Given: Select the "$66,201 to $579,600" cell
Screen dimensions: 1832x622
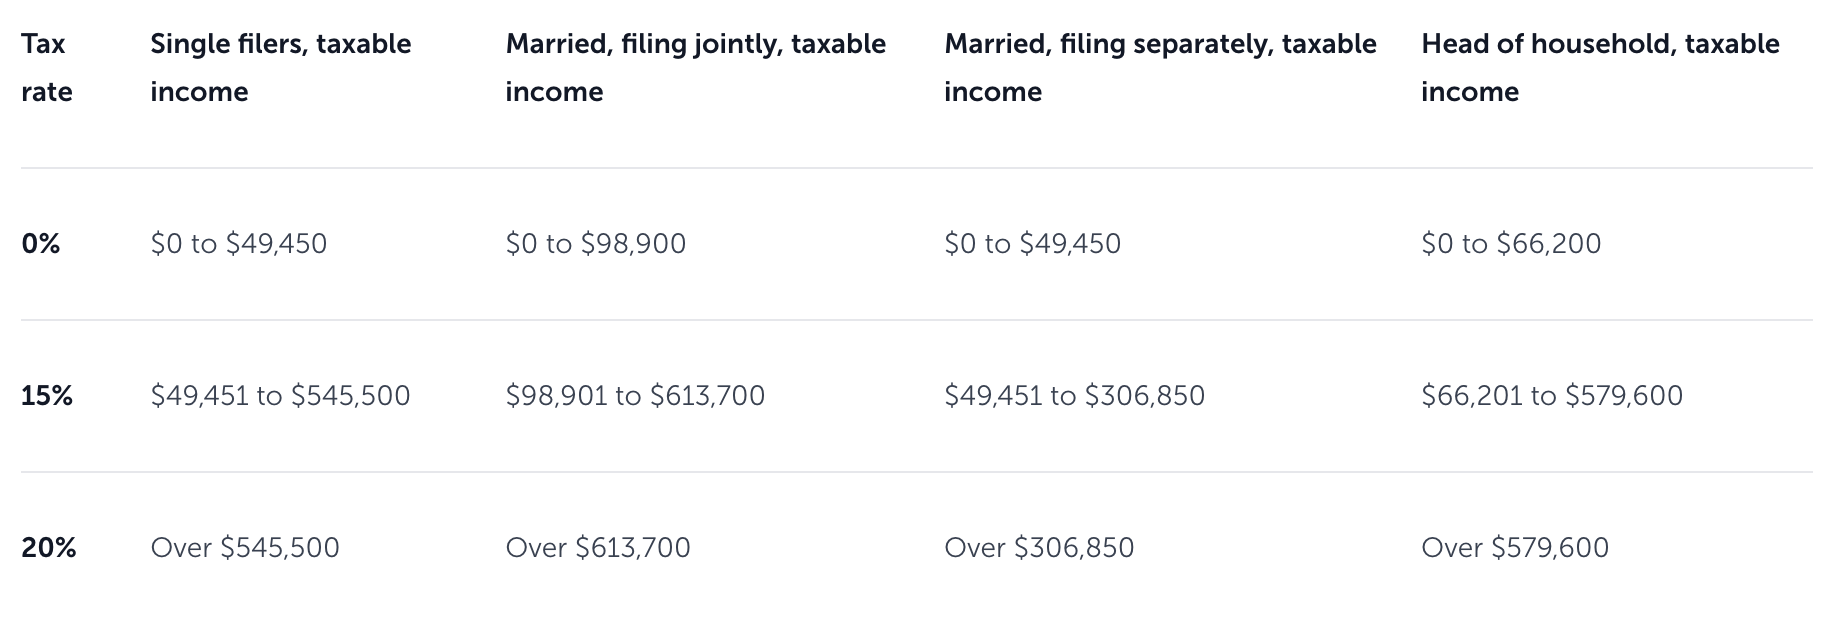Looking at the screenshot, I should tap(1552, 396).
